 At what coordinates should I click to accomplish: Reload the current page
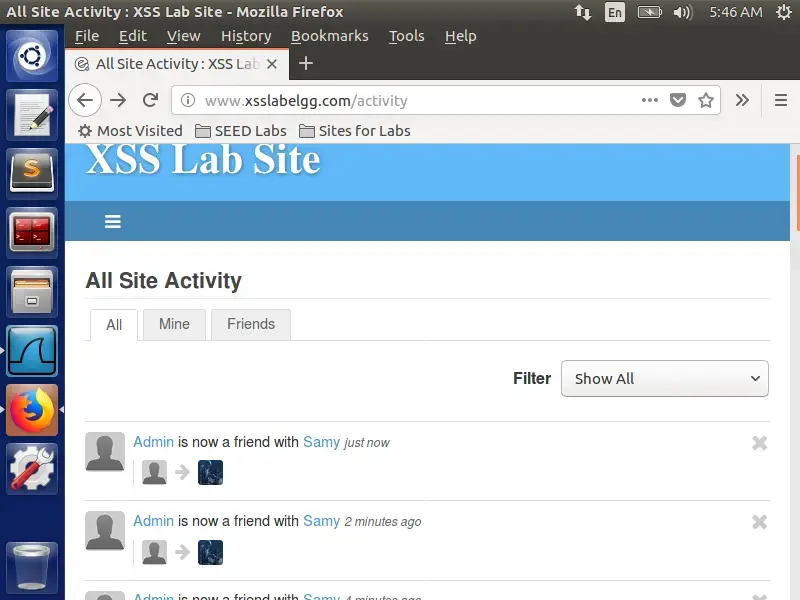[x=151, y=100]
